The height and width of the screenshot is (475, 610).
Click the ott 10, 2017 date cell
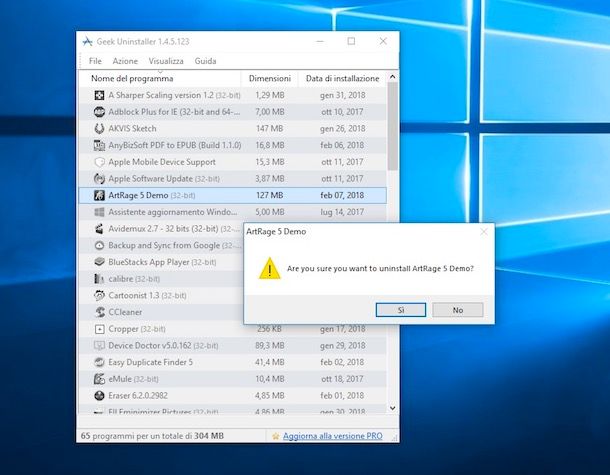(x=342, y=112)
